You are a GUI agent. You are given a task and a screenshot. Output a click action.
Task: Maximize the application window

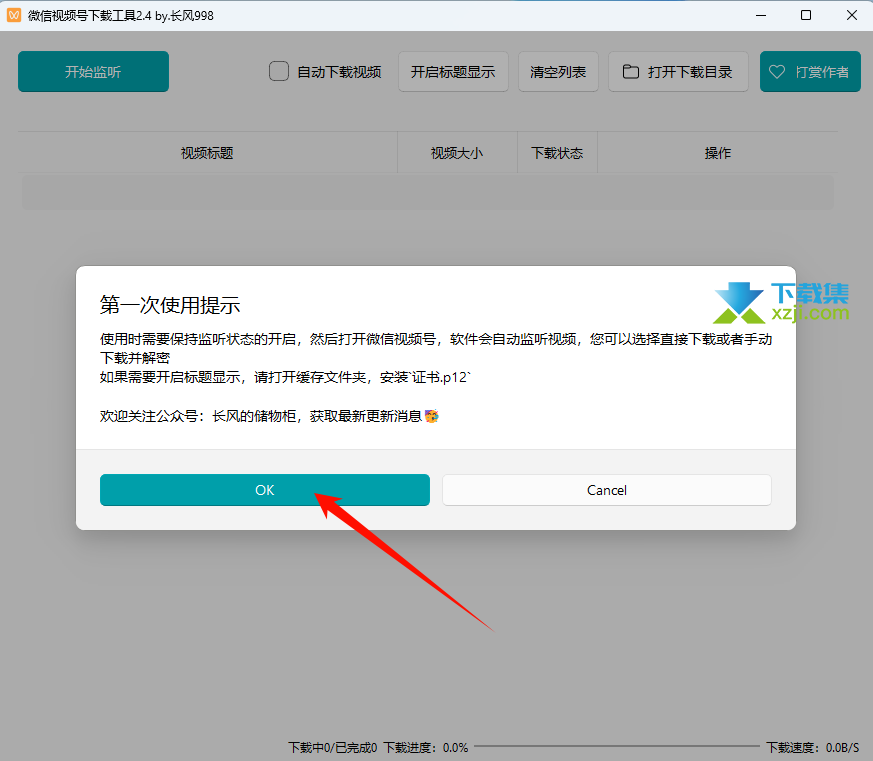pyautogui.click(x=806, y=15)
